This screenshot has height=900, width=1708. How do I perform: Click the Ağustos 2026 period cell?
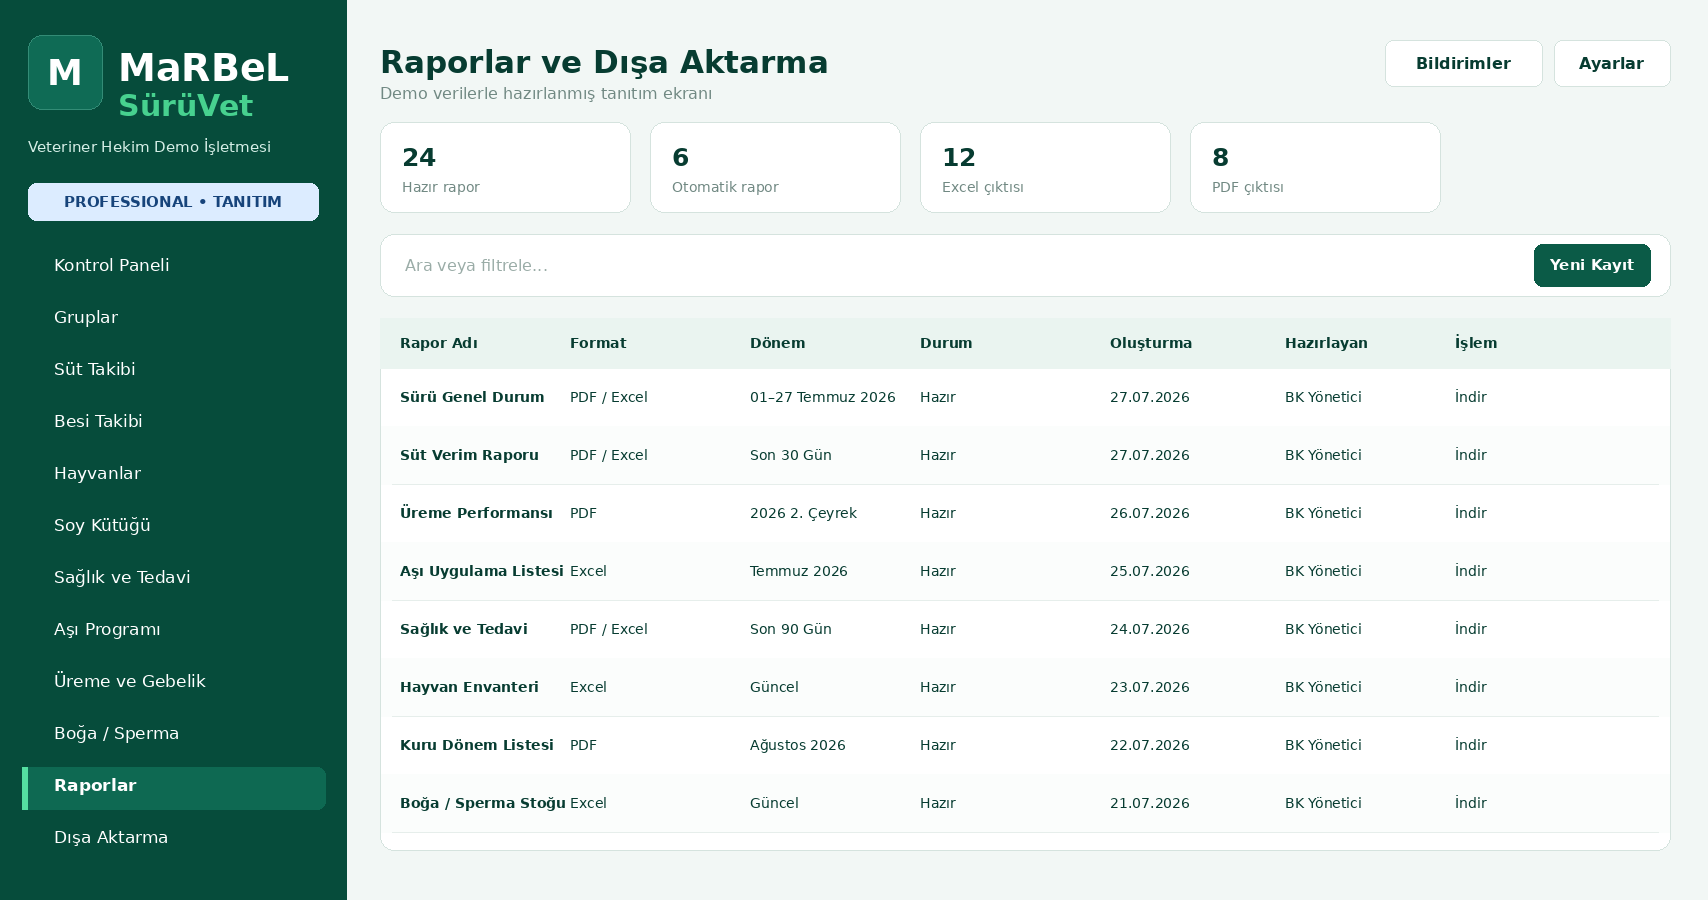(x=798, y=745)
